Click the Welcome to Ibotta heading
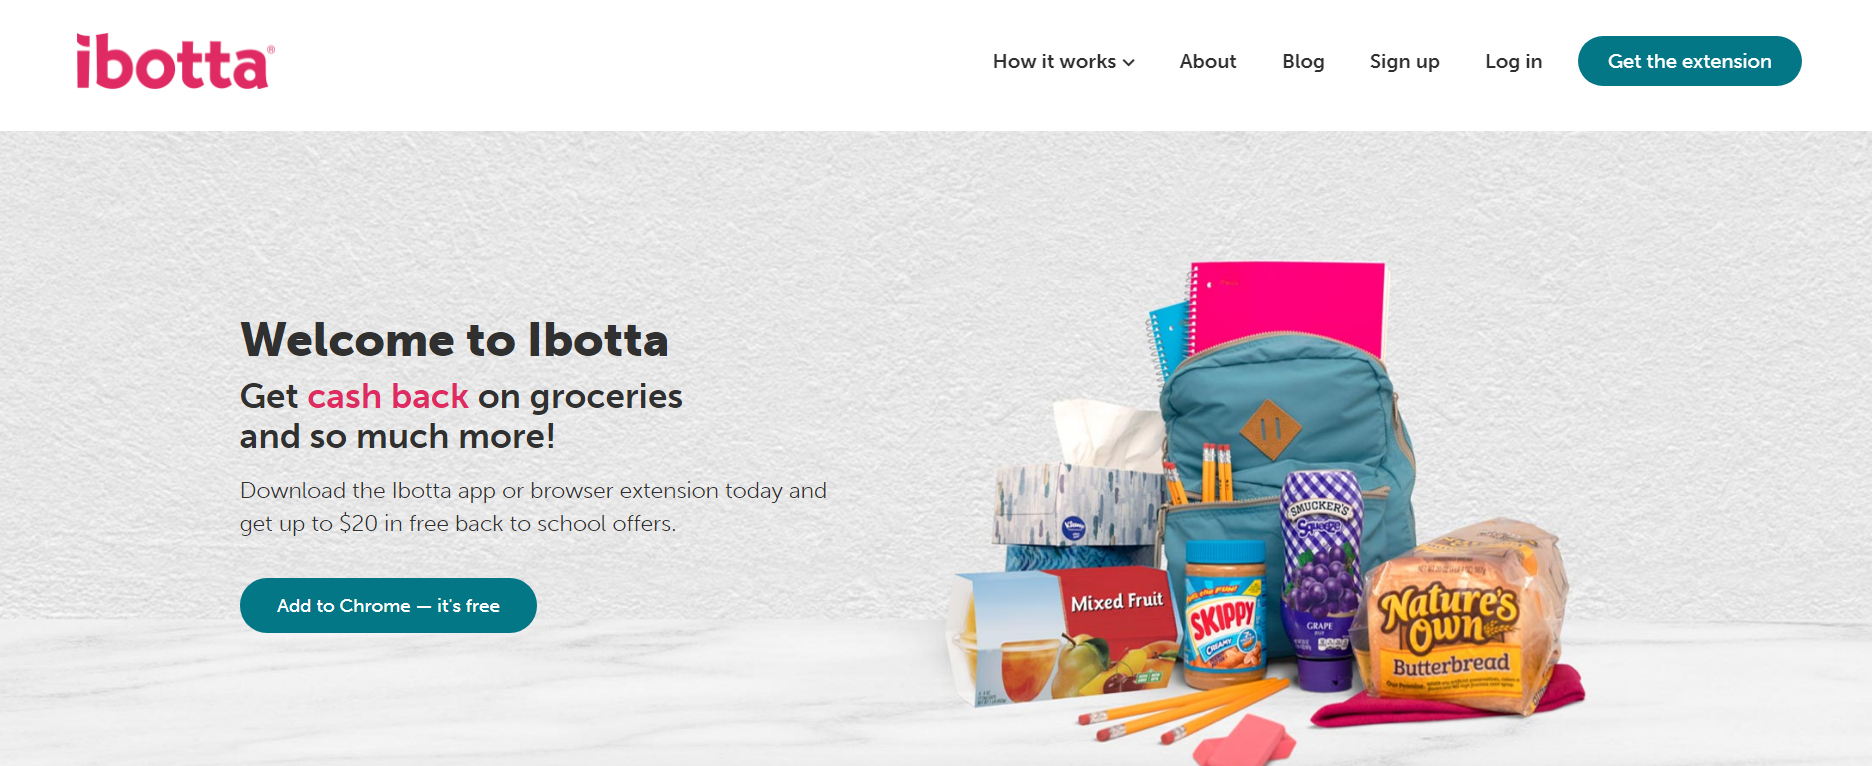The image size is (1872, 766). coord(454,339)
